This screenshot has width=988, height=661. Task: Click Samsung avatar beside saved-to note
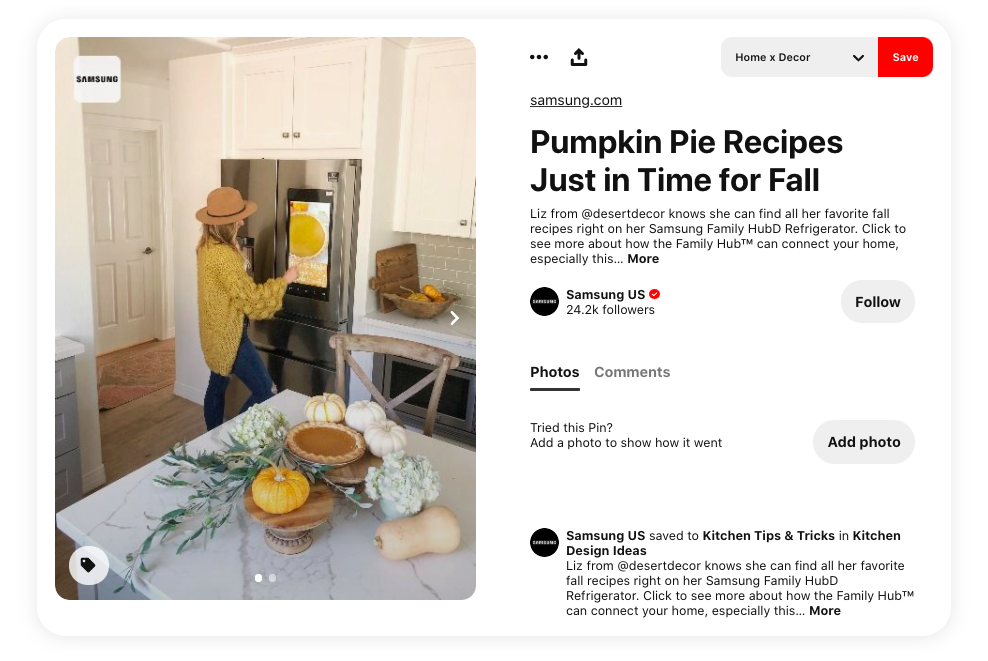pyautogui.click(x=544, y=543)
